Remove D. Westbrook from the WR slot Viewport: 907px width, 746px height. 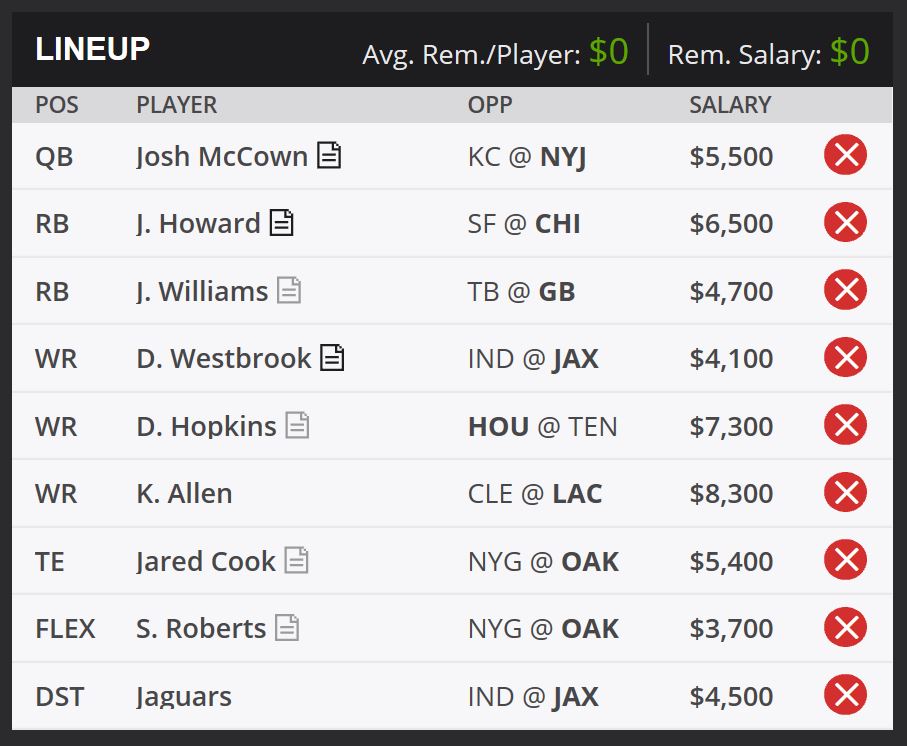coord(845,357)
